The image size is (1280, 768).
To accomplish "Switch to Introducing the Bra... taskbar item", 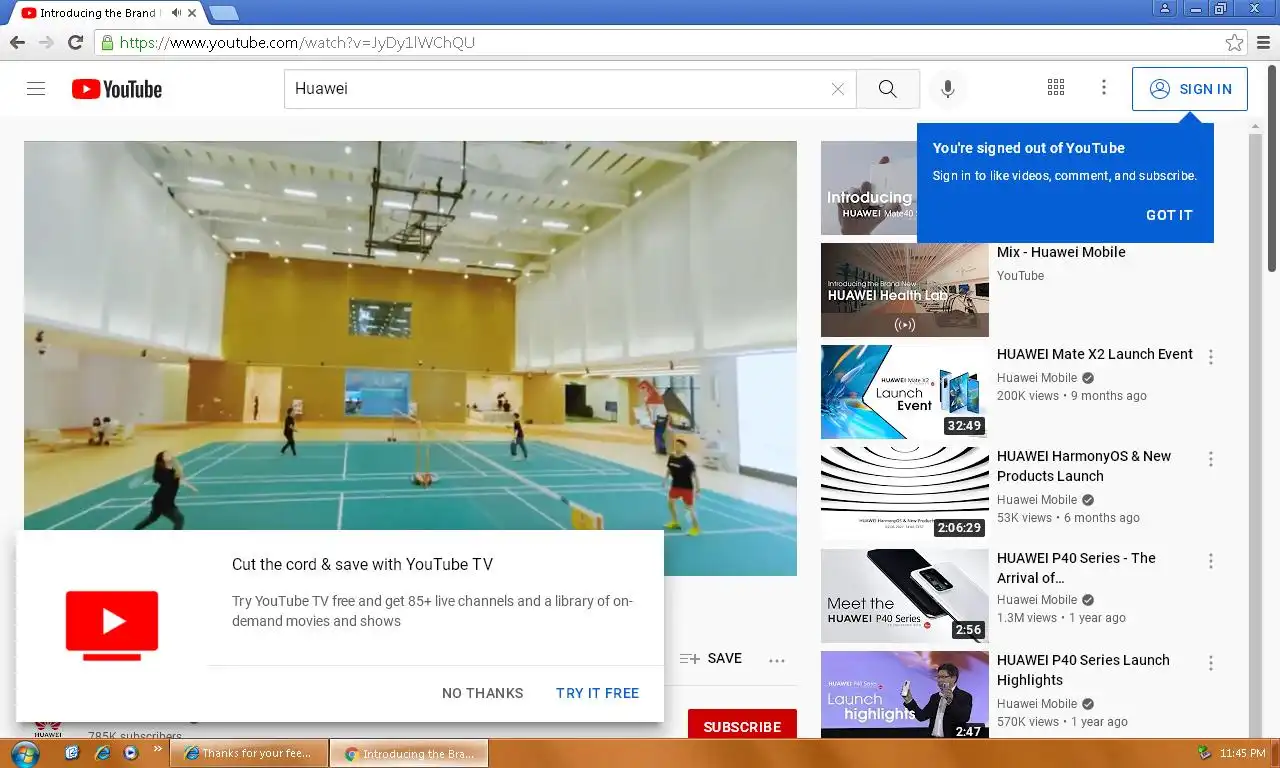I will click(x=409, y=753).
